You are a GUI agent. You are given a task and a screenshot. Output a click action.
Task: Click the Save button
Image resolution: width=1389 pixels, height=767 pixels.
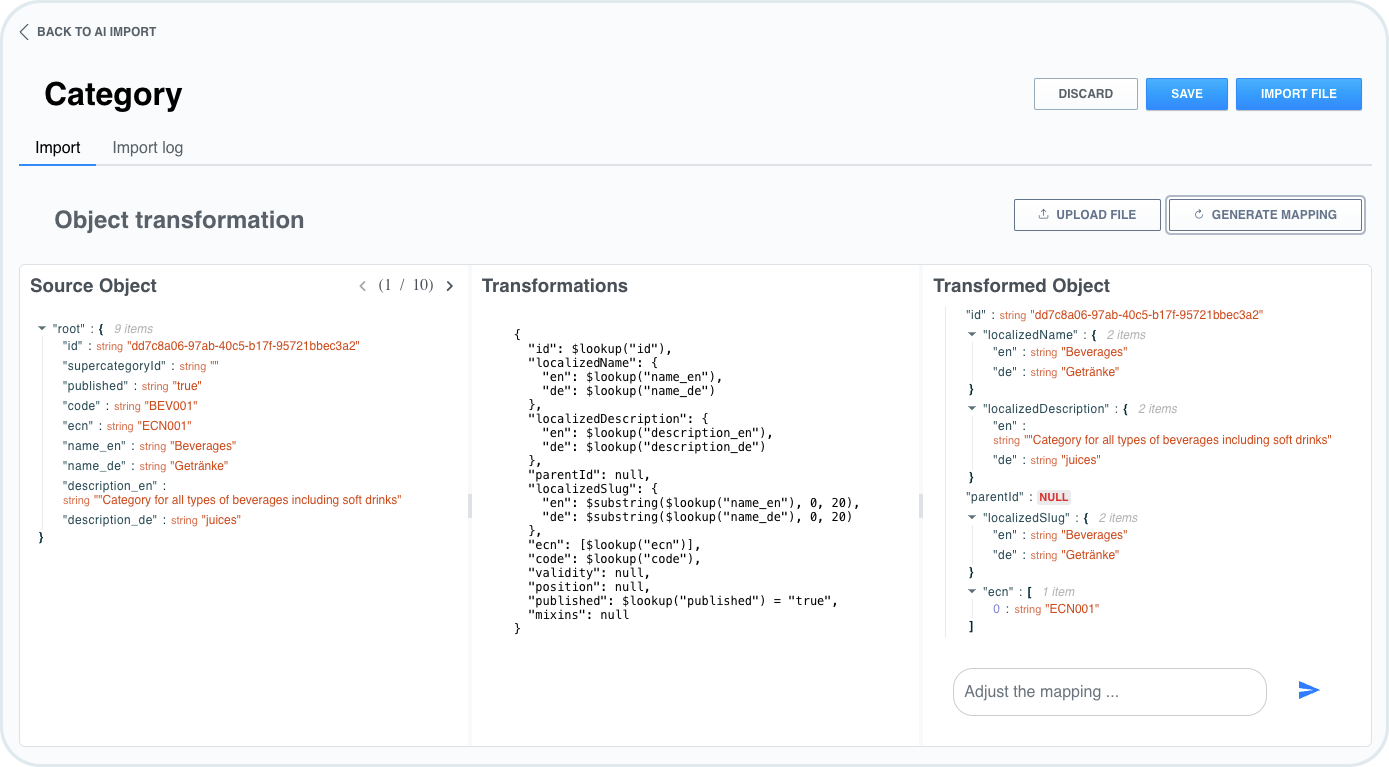point(1186,94)
